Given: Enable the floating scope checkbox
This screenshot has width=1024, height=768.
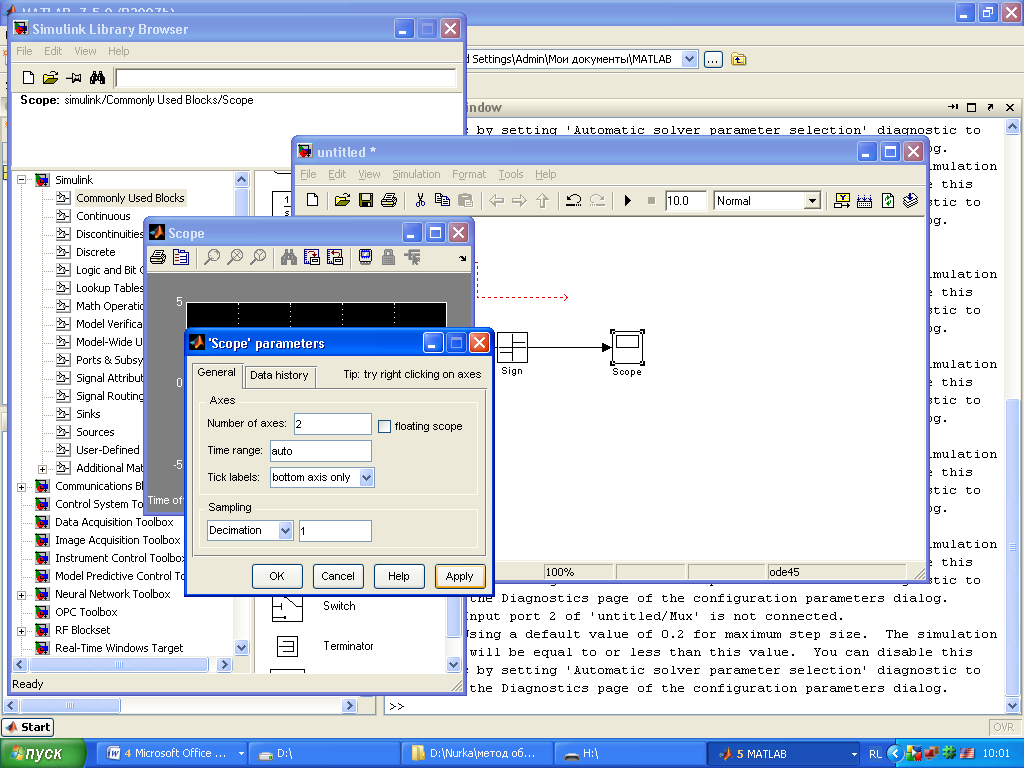Looking at the screenshot, I should tap(385, 426).
